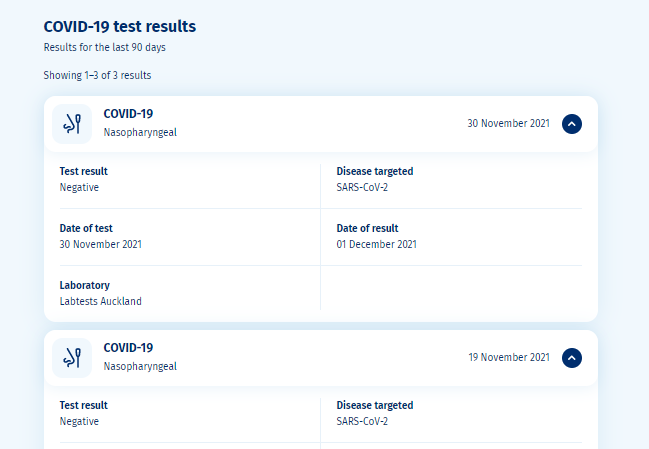649x449 pixels.
Task: Click the COVID-19 test results heading
Action: 120,26
